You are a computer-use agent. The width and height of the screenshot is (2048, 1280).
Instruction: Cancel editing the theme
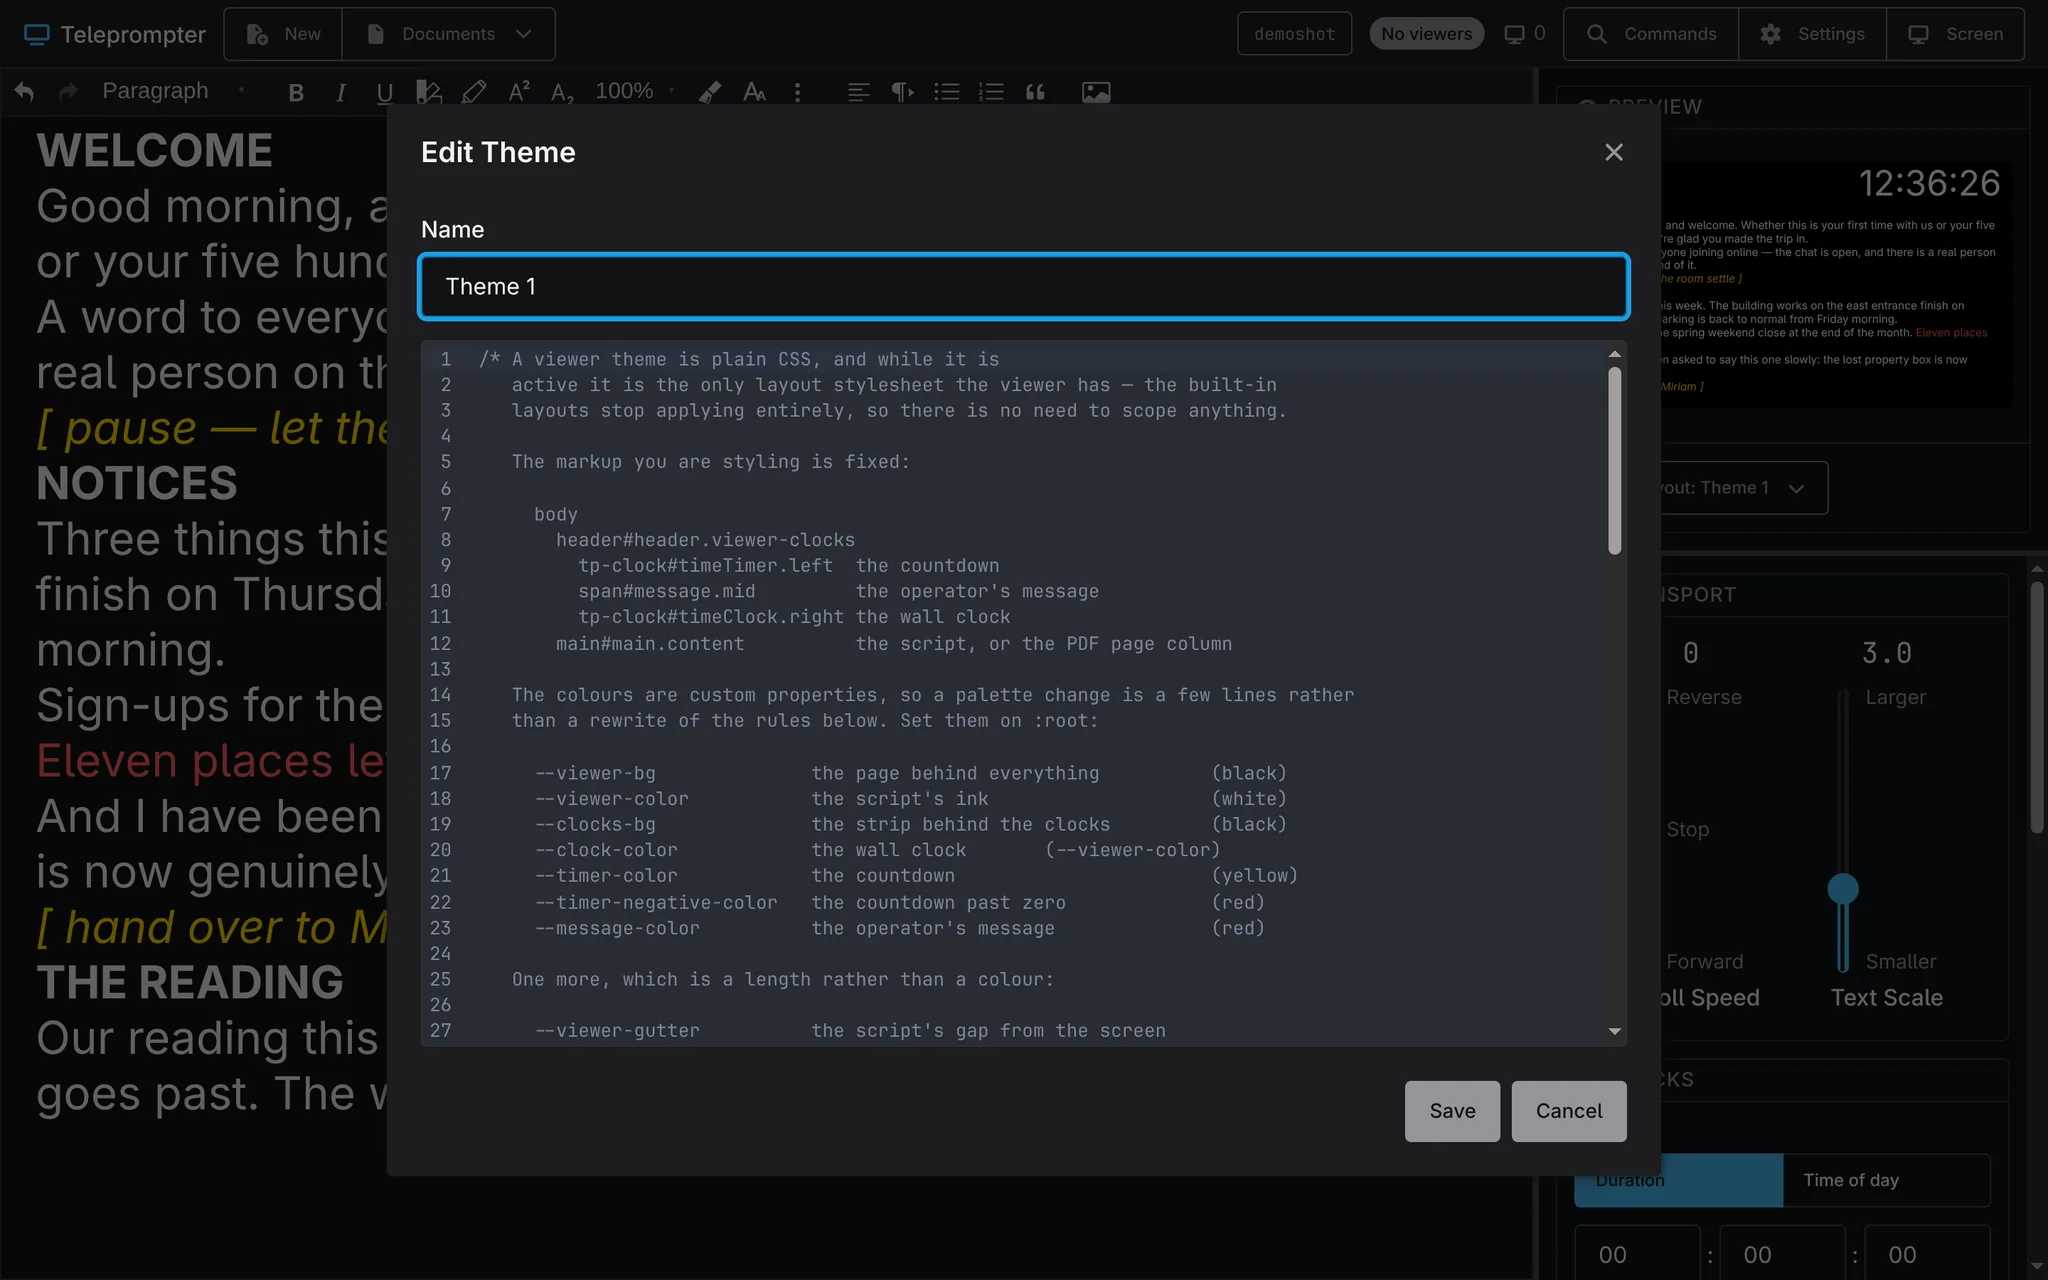point(1568,1111)
